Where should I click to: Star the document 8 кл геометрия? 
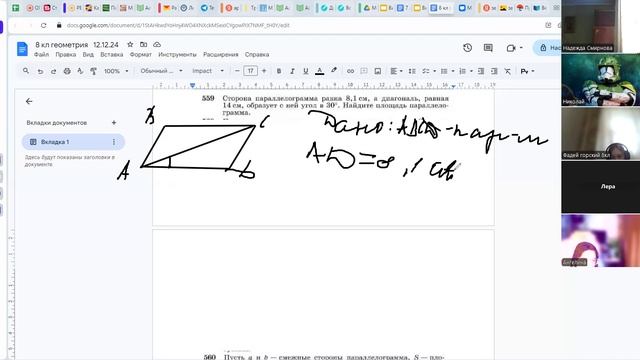(x=130, y=44)
